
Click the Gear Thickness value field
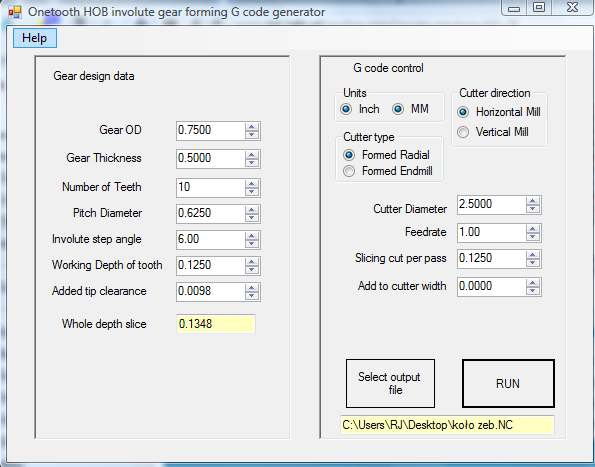[210, 159]
